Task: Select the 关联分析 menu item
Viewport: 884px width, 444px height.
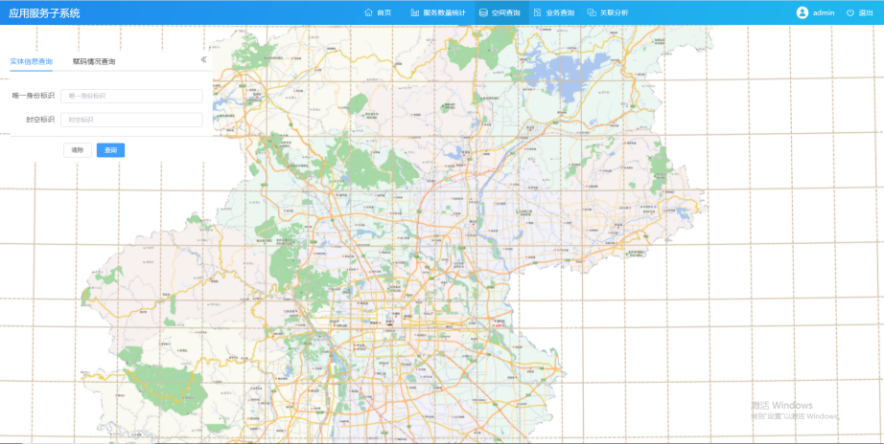Action: pyautogui.click(x=614, y=13)
